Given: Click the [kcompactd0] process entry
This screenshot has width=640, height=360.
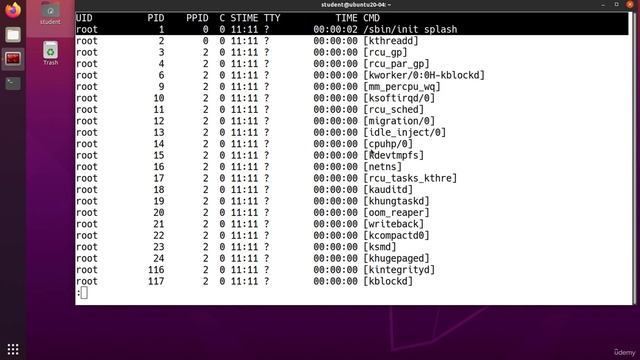Looking at the screenshot, I should click(396, 235).
